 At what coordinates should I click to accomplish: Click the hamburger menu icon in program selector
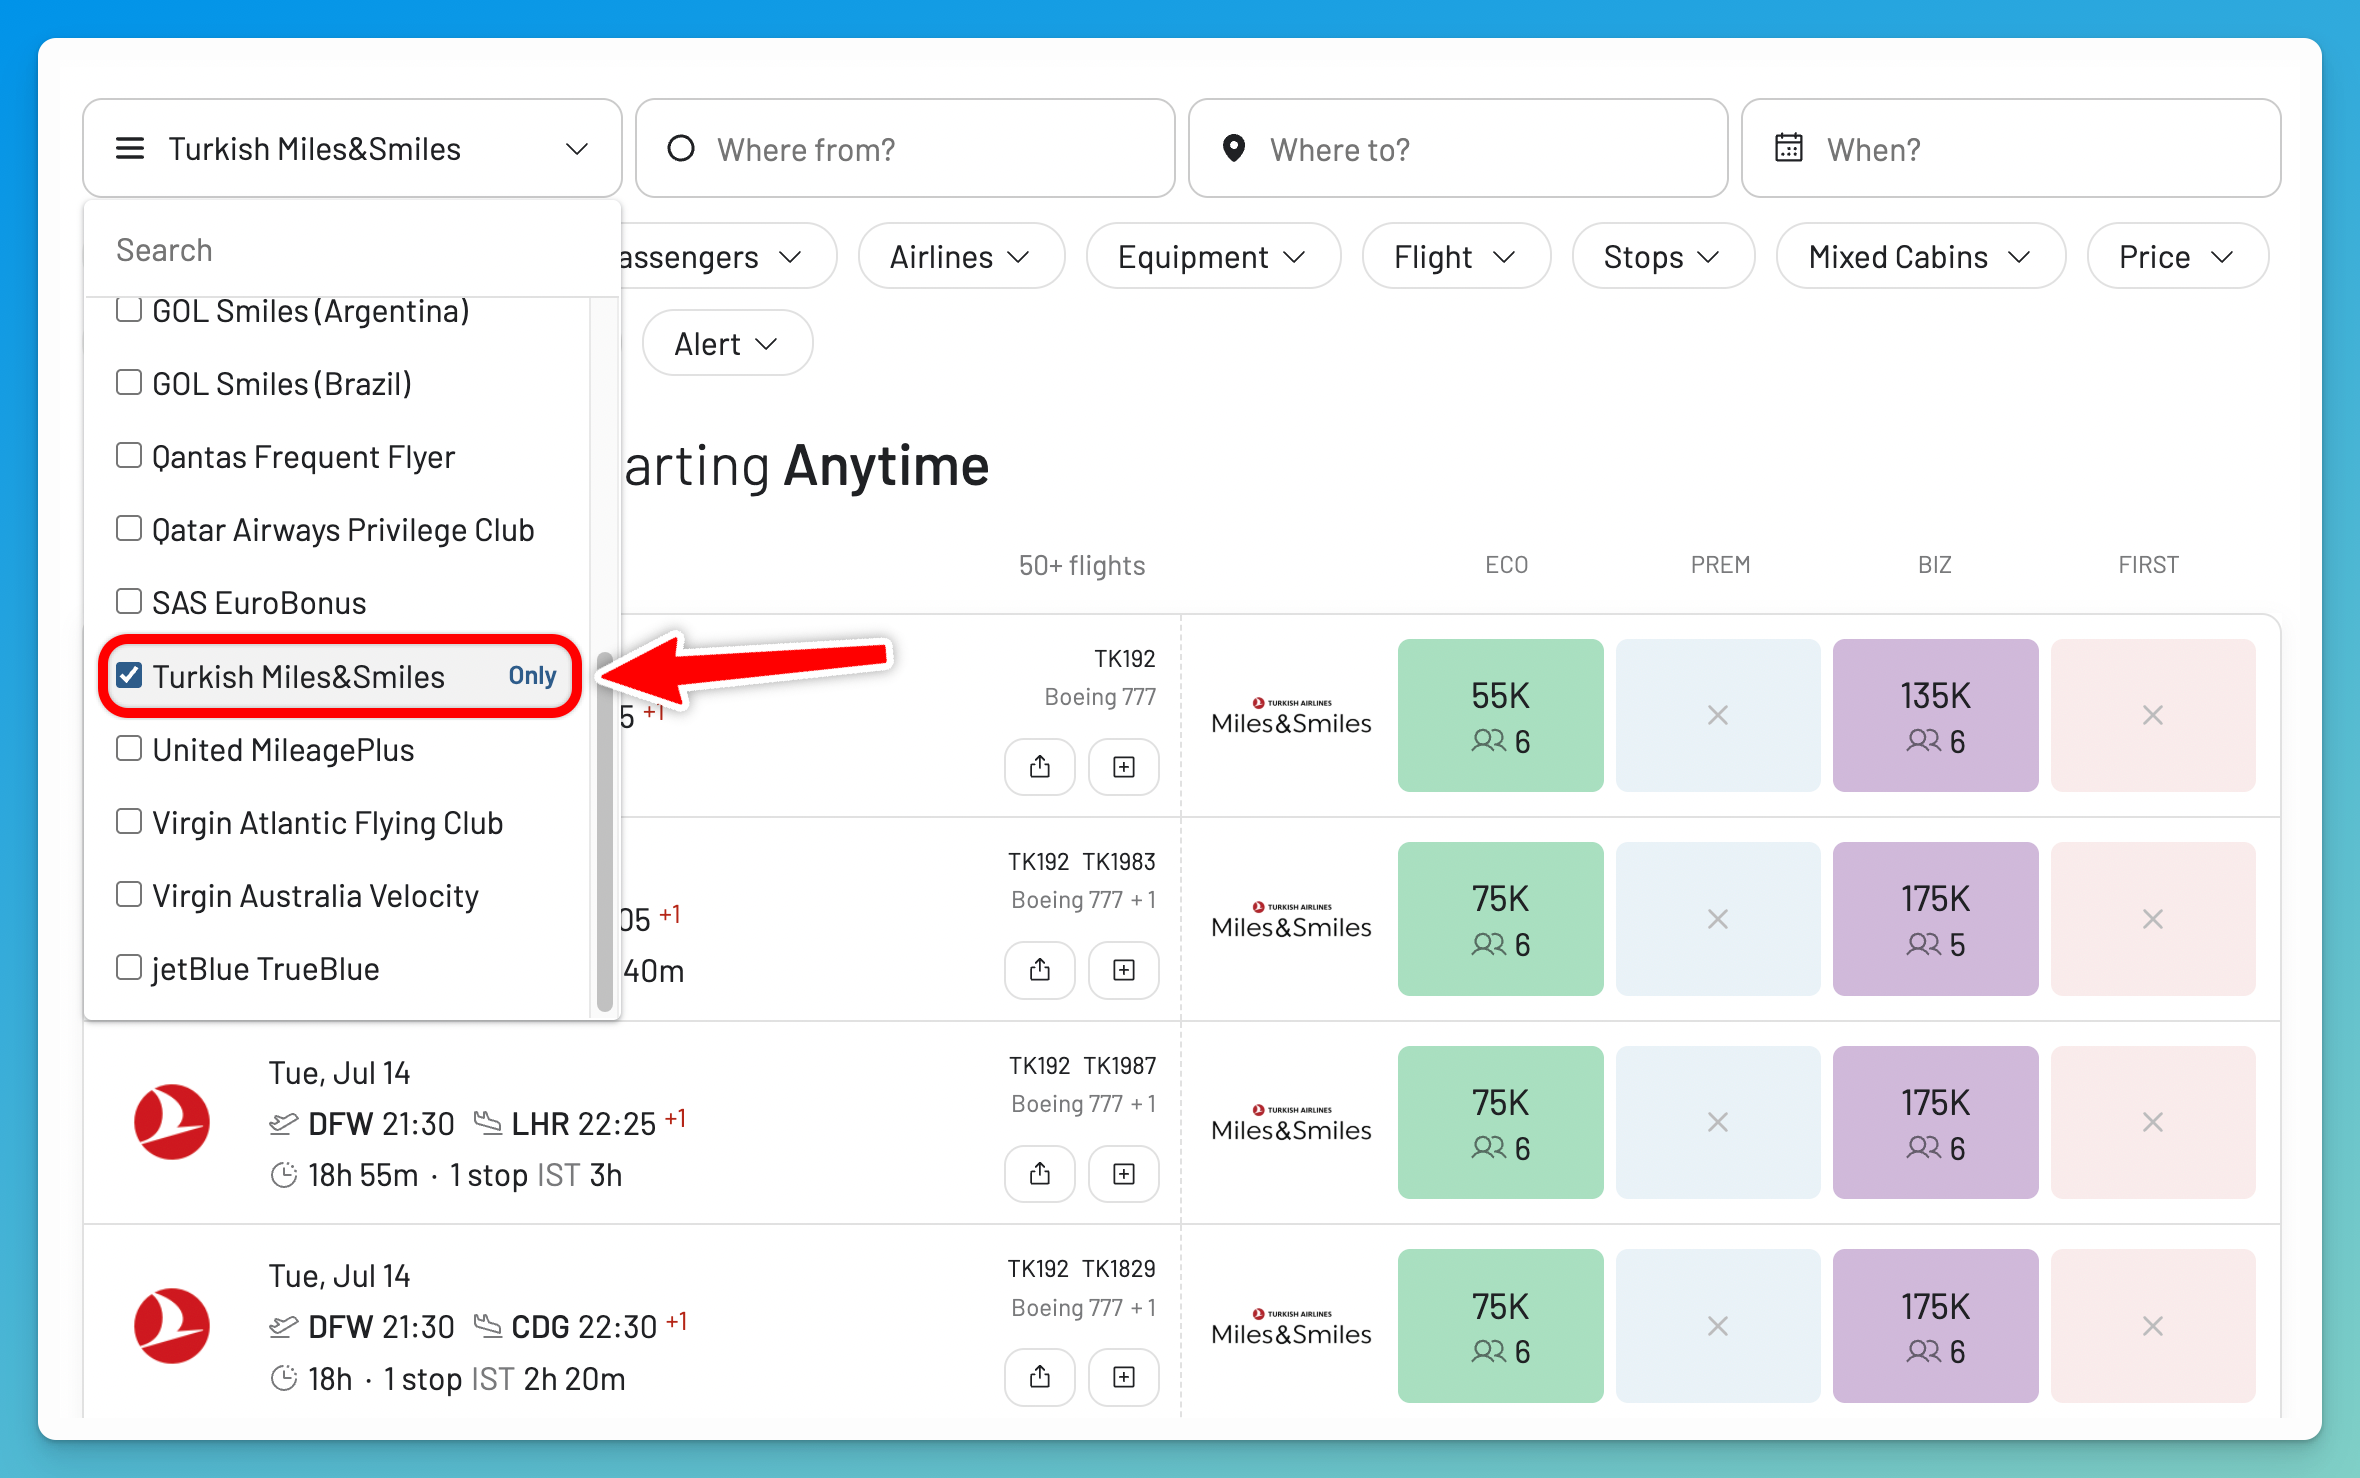click(130, 149)
